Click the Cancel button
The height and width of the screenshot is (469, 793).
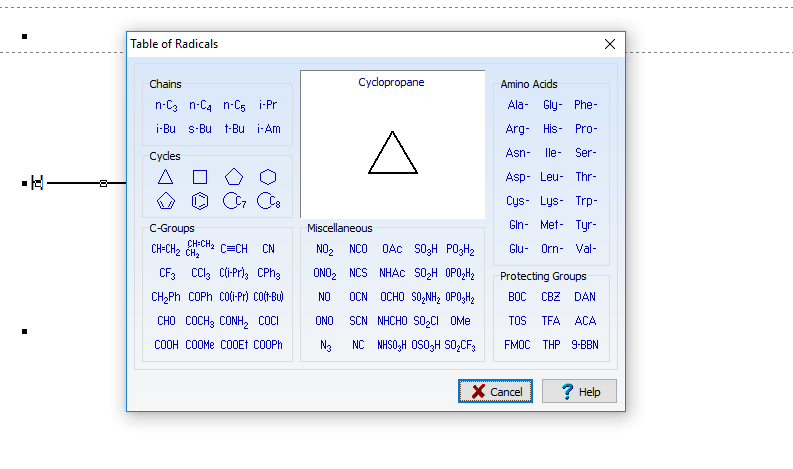pyautogui.click(x=496, y=391)
